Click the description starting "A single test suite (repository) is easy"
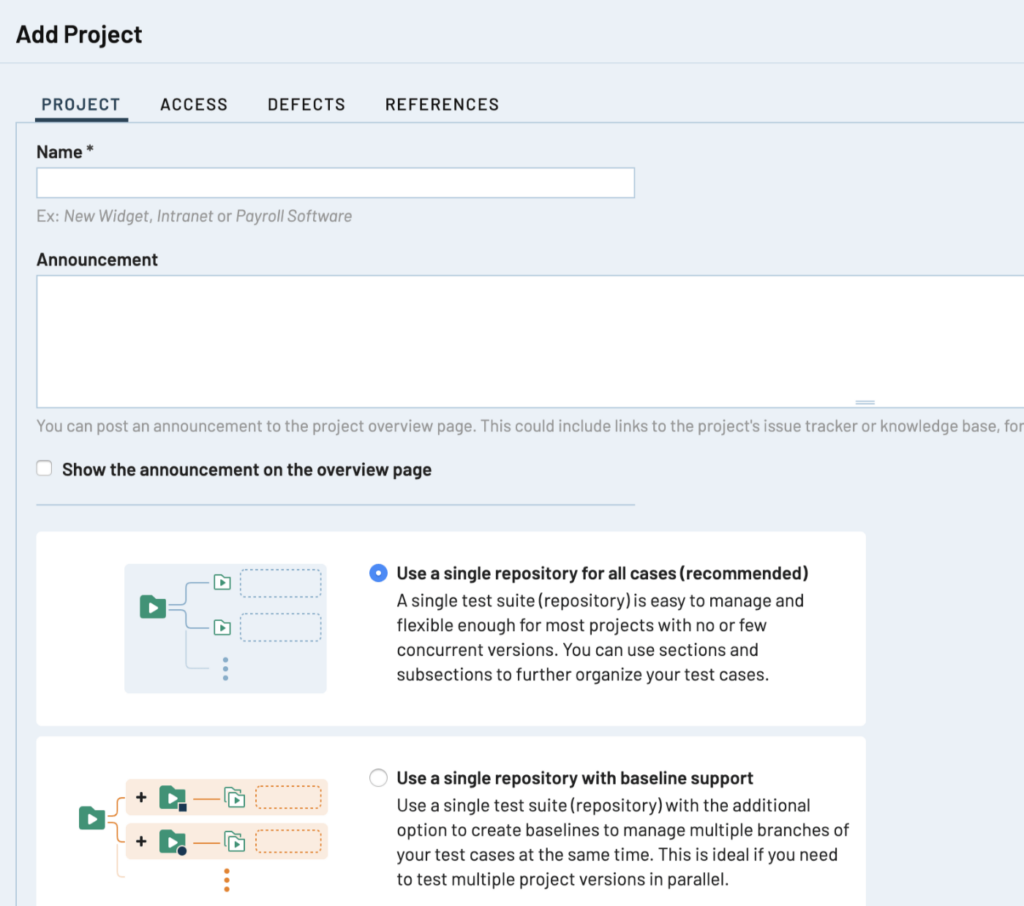The height and width of the screenshot is (906, 1024). 600,638
